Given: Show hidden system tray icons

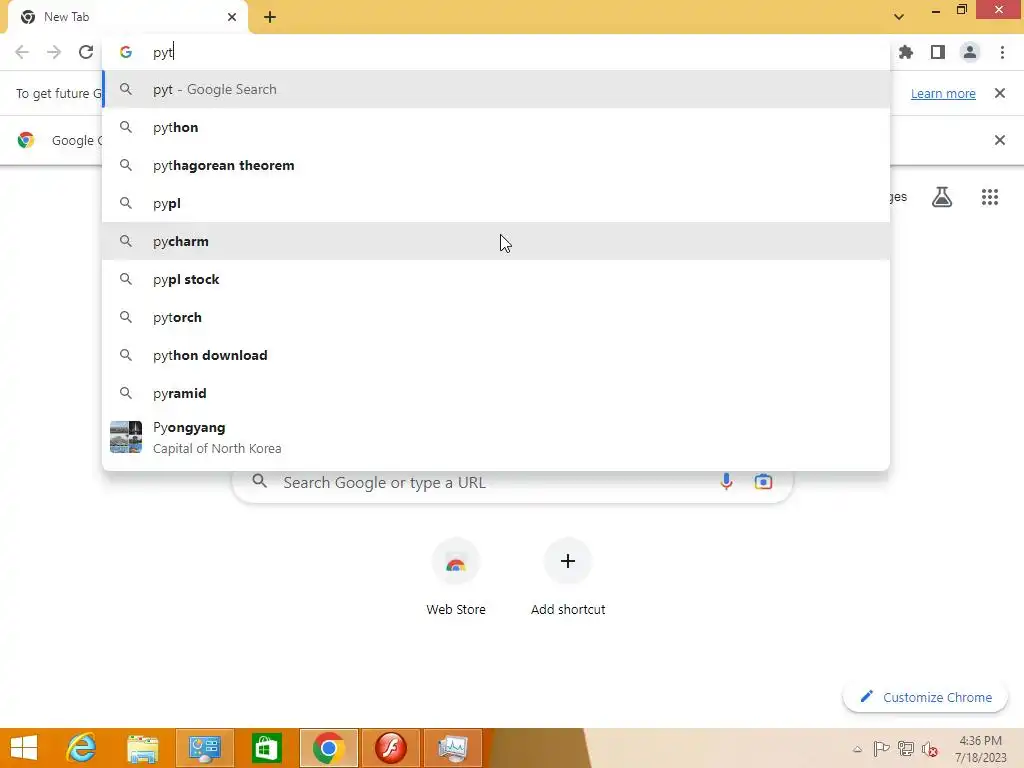Looking at the screenshot, I should tap(857, 749).
